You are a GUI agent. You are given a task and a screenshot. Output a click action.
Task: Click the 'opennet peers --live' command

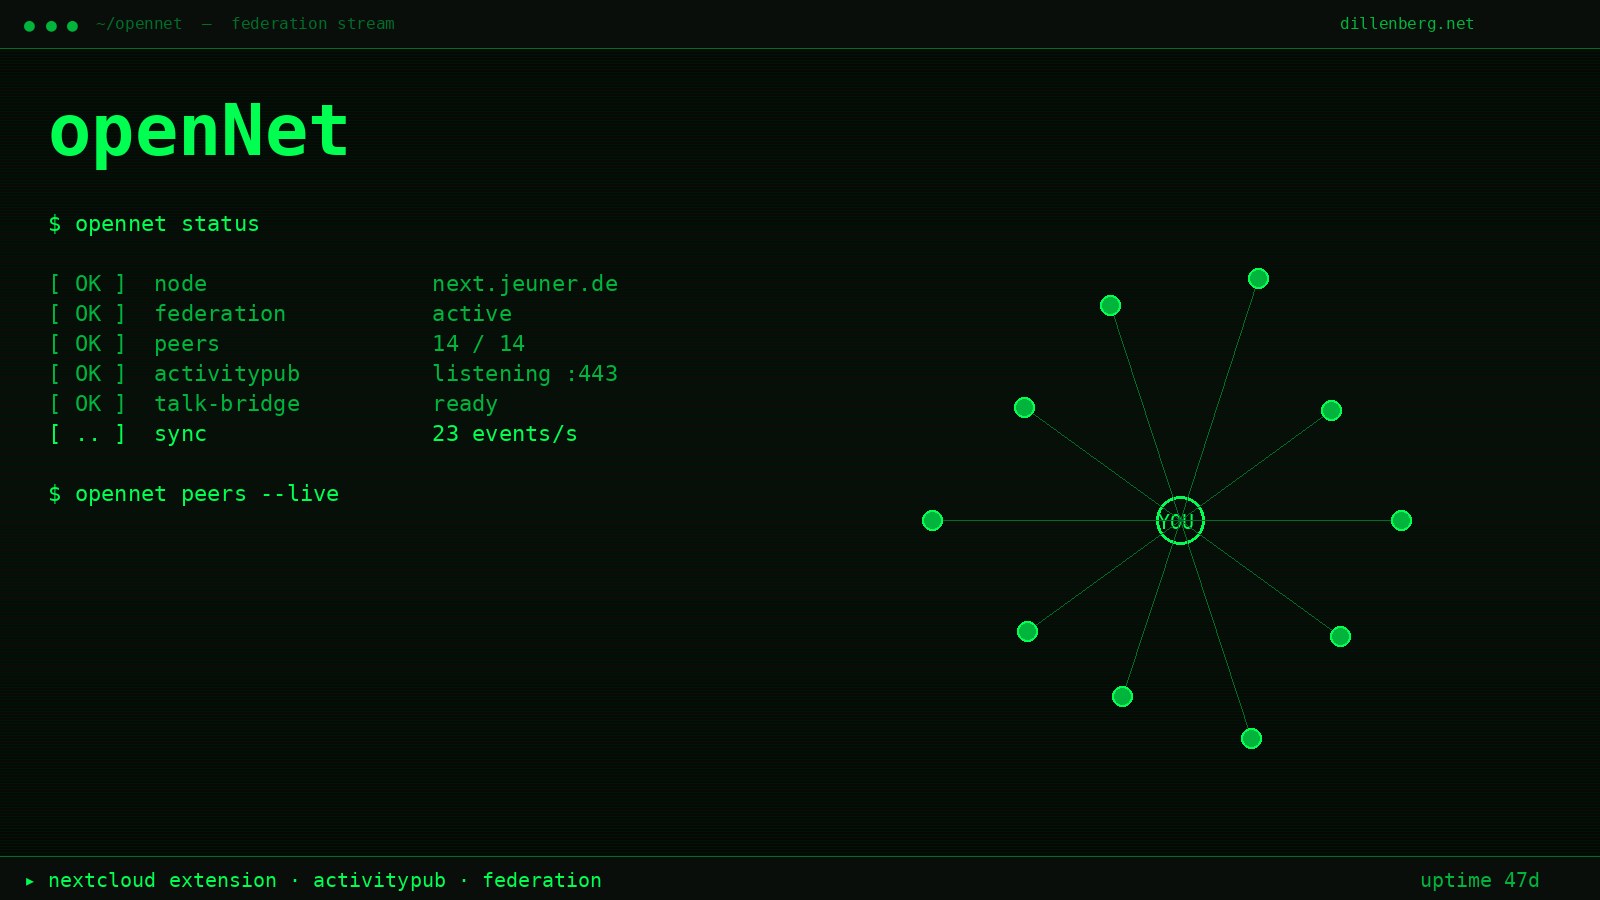[x=194, y=494]
